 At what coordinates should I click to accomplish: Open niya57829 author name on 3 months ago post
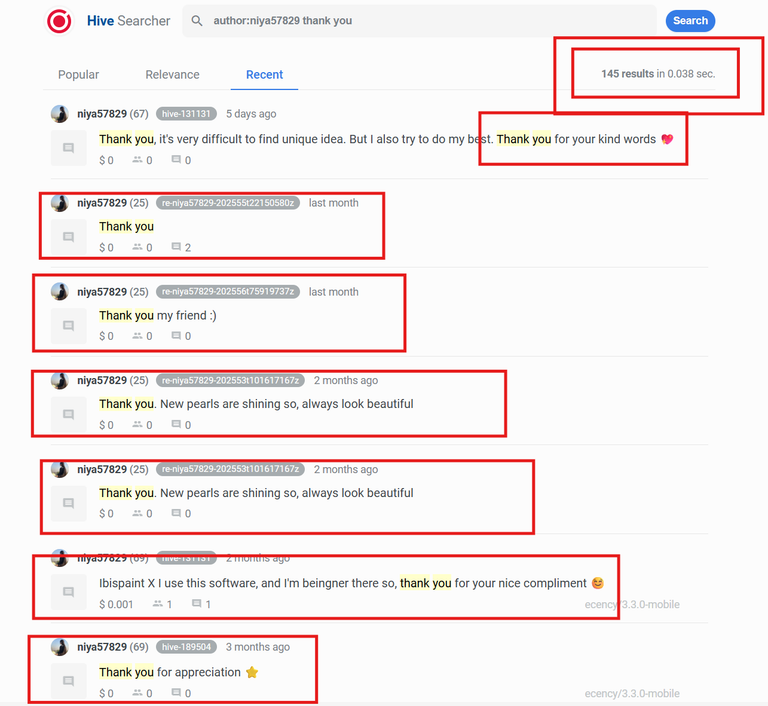102,647
